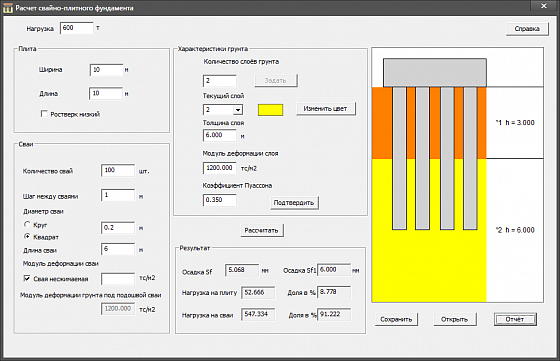Click the Ширина plate width field
The width and height of the screenshot is (560, 361).
(x=107, y=70)
